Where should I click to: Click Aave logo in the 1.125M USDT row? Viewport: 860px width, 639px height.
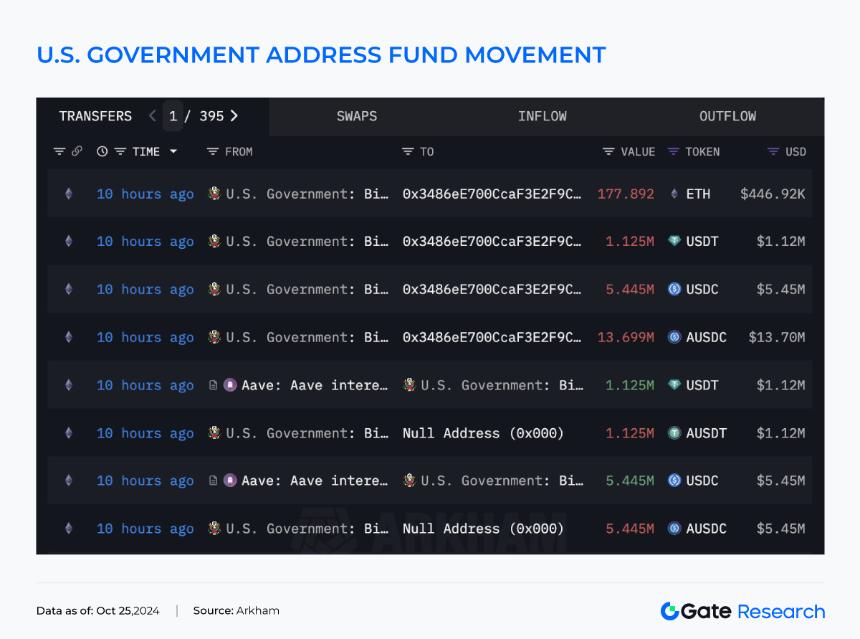(230, 385)
